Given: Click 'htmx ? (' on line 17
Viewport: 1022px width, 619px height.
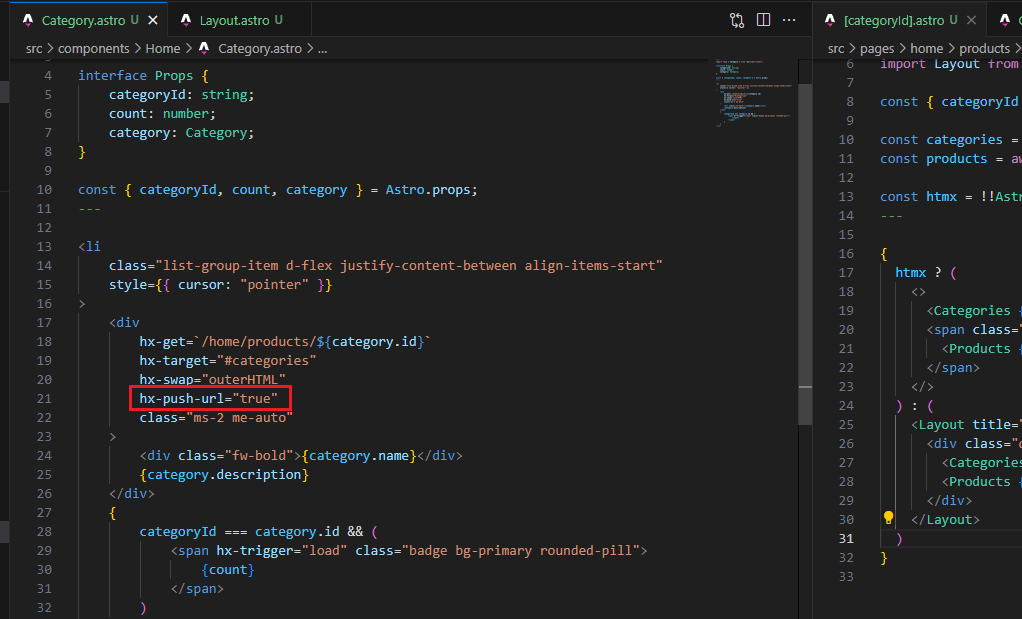Looking at the screenshot, I should 926,272.
